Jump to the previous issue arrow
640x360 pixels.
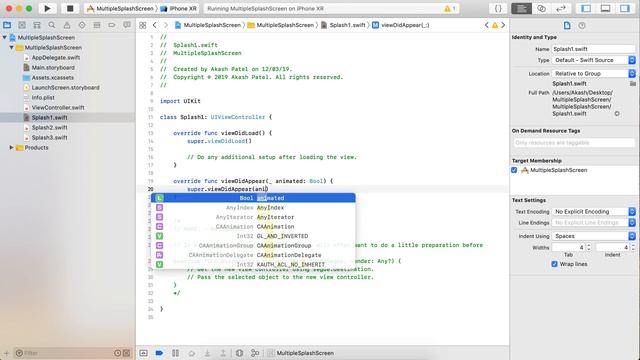tap(487, 25)
